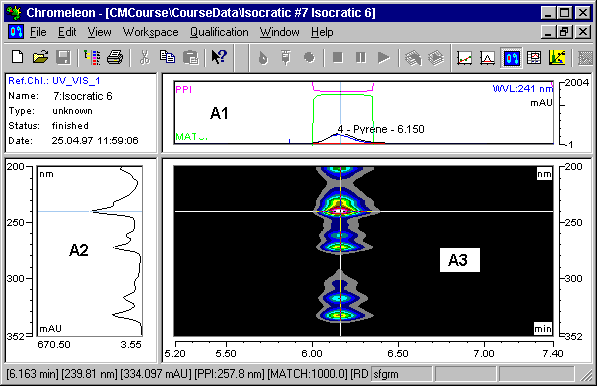The width and height of the screenshot is (597, 387).
Task: Click the Stop flow square button
Action: pyautogui.click(x=337, y=58)
